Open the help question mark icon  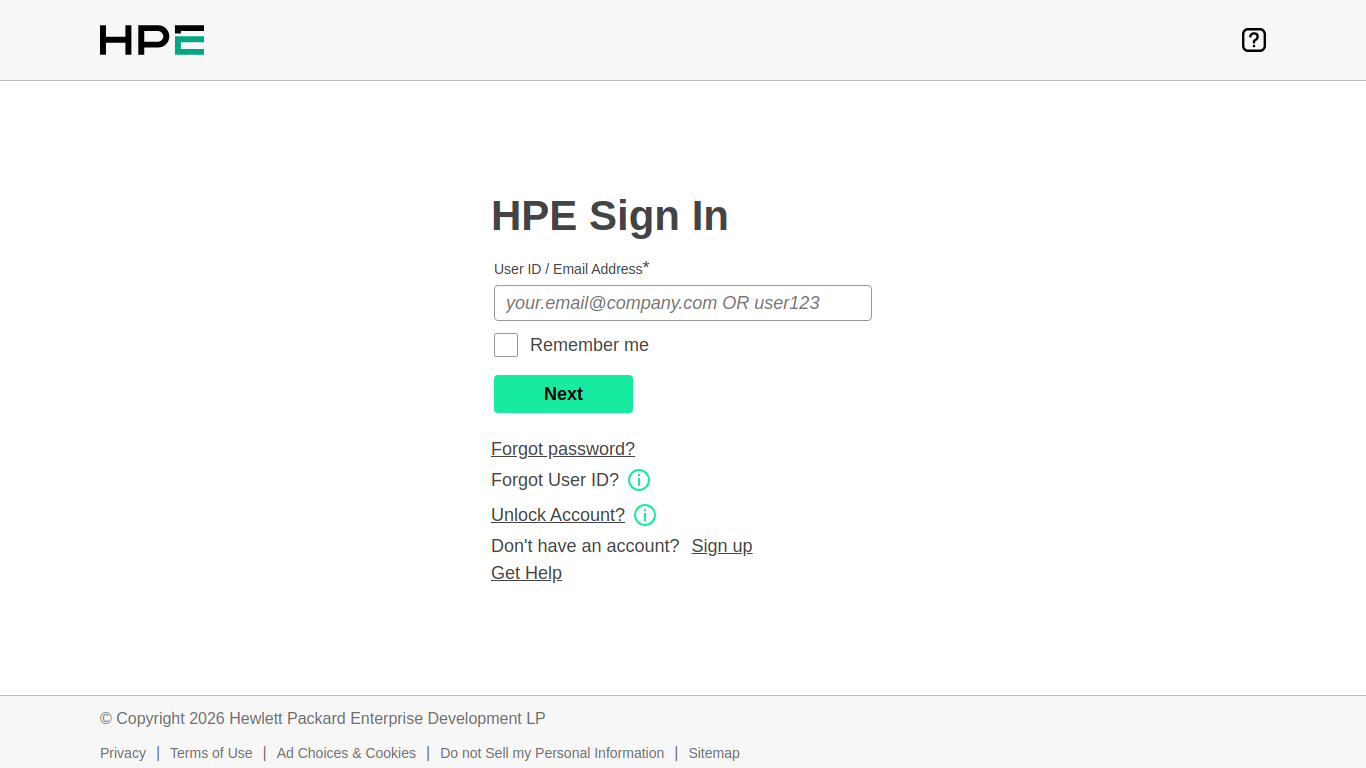tap(1254, 40)
